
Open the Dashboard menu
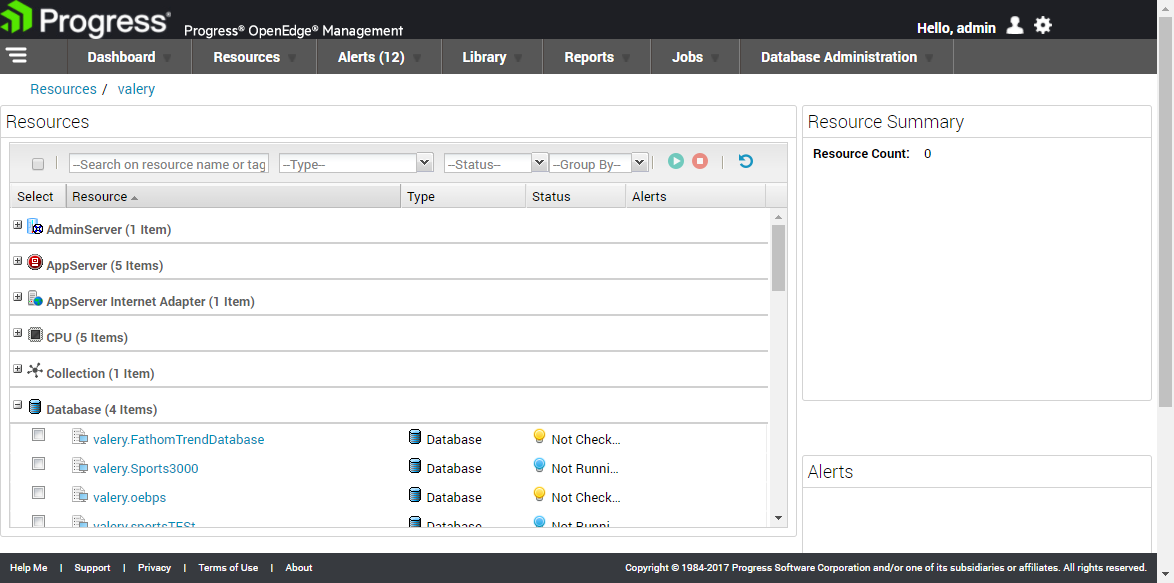130,57
